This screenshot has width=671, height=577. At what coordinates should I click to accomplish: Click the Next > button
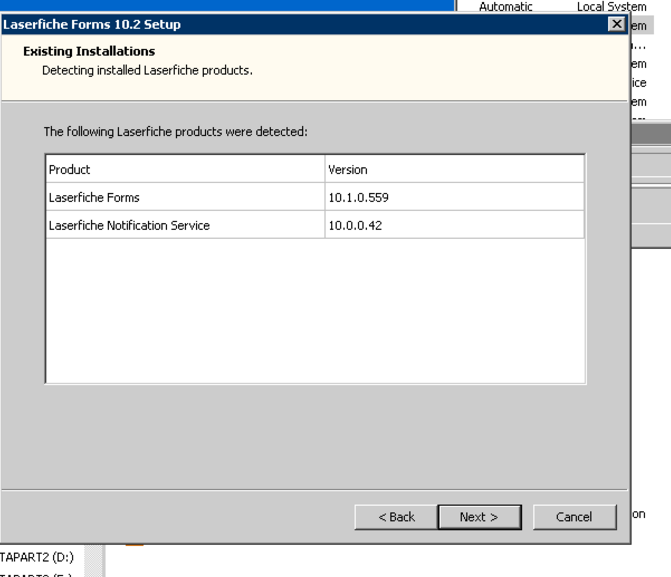pos(479,517)
